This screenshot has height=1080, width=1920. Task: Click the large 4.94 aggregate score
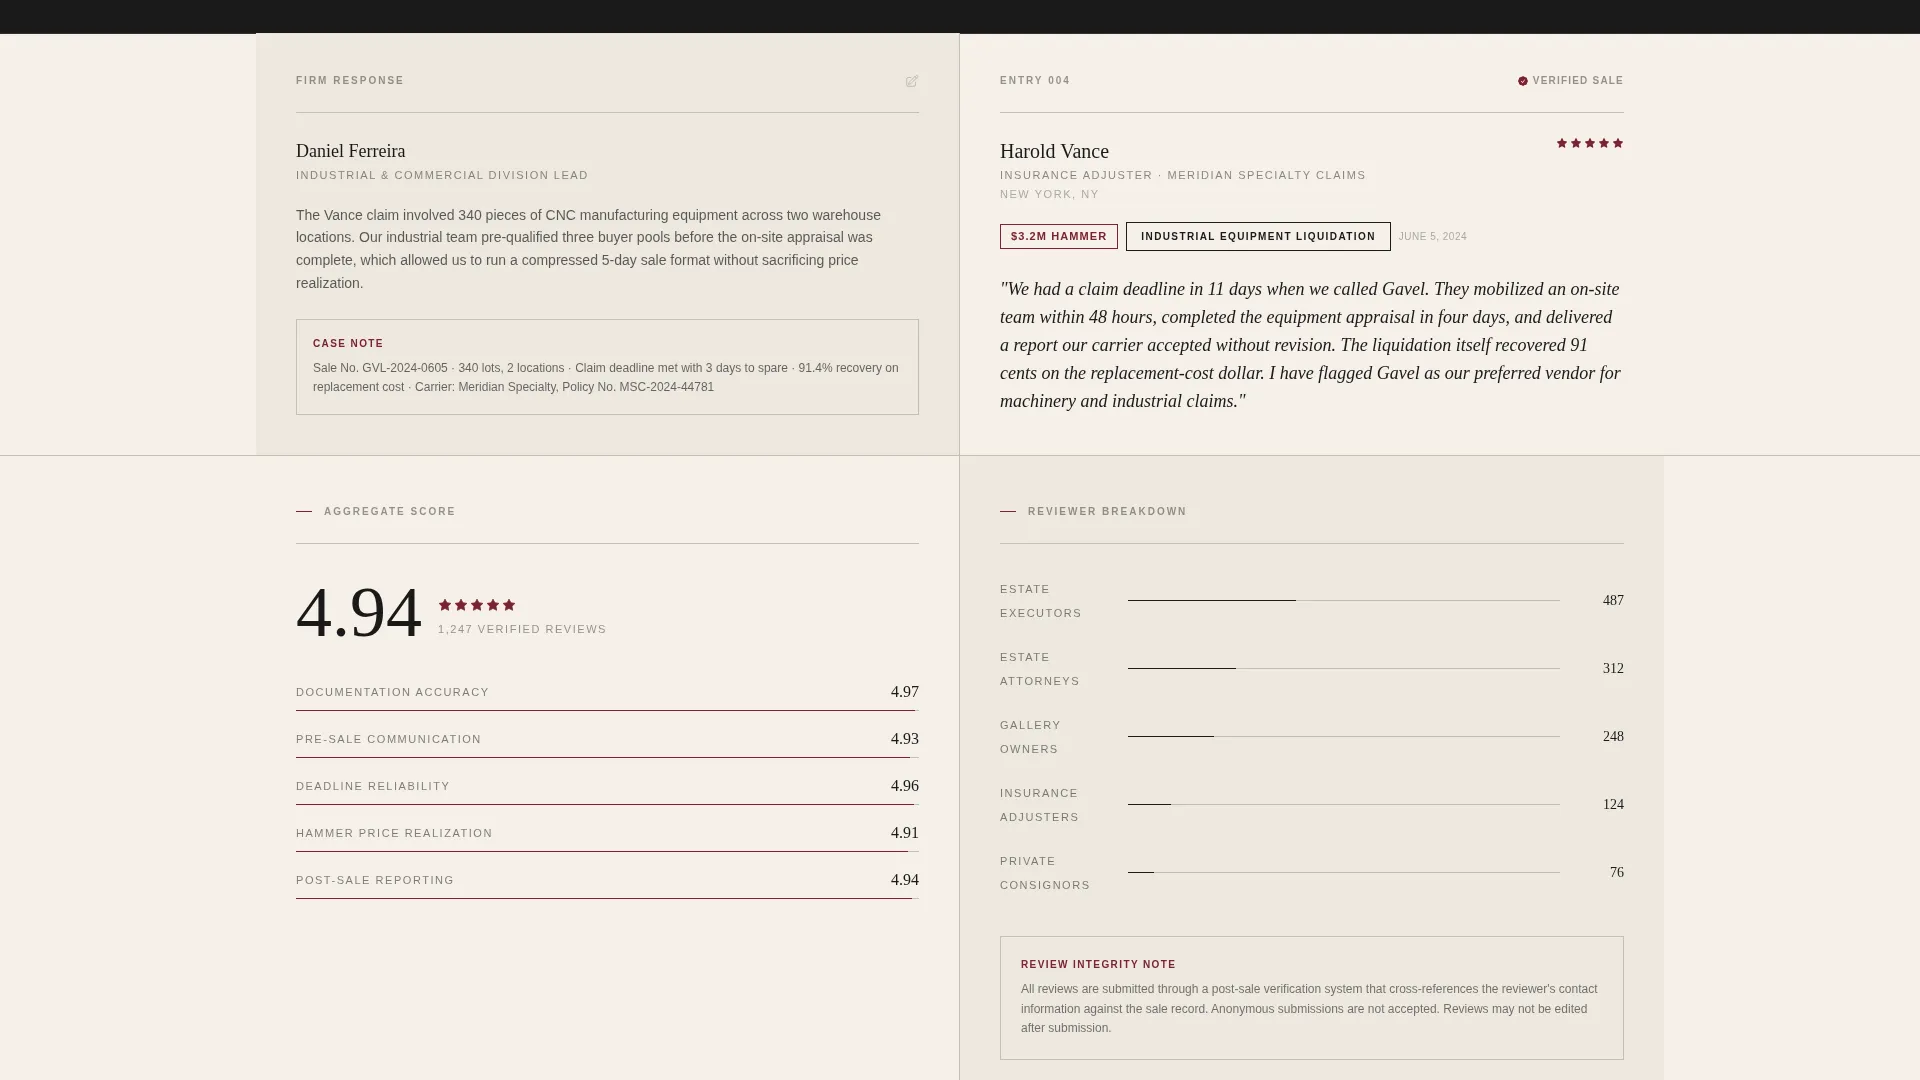(358, 613)
